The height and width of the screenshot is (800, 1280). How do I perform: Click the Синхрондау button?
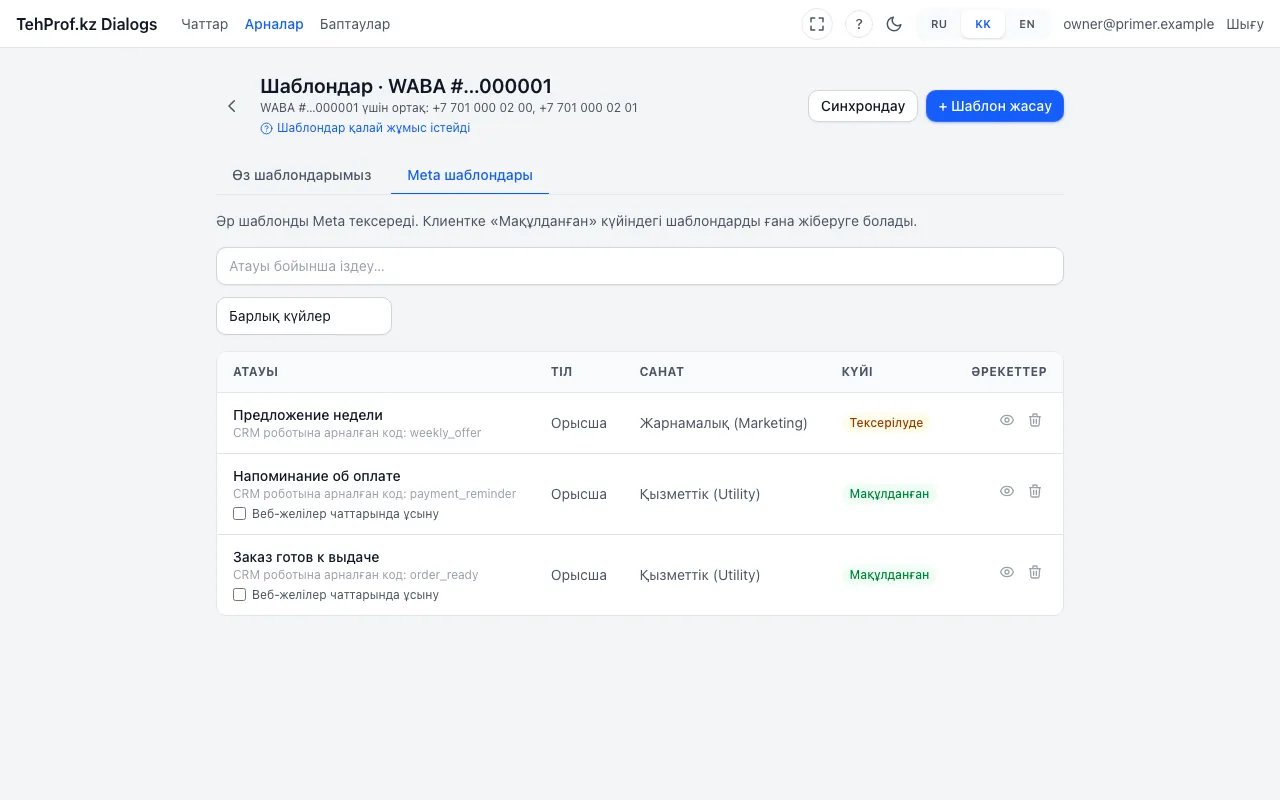tap(863, 106)
